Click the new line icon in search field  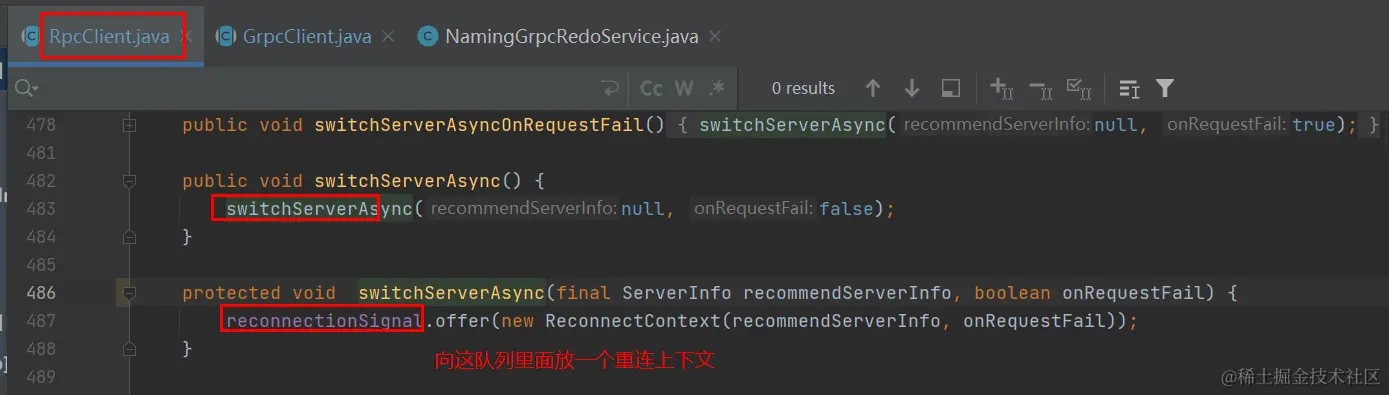(x=610, y=89)
